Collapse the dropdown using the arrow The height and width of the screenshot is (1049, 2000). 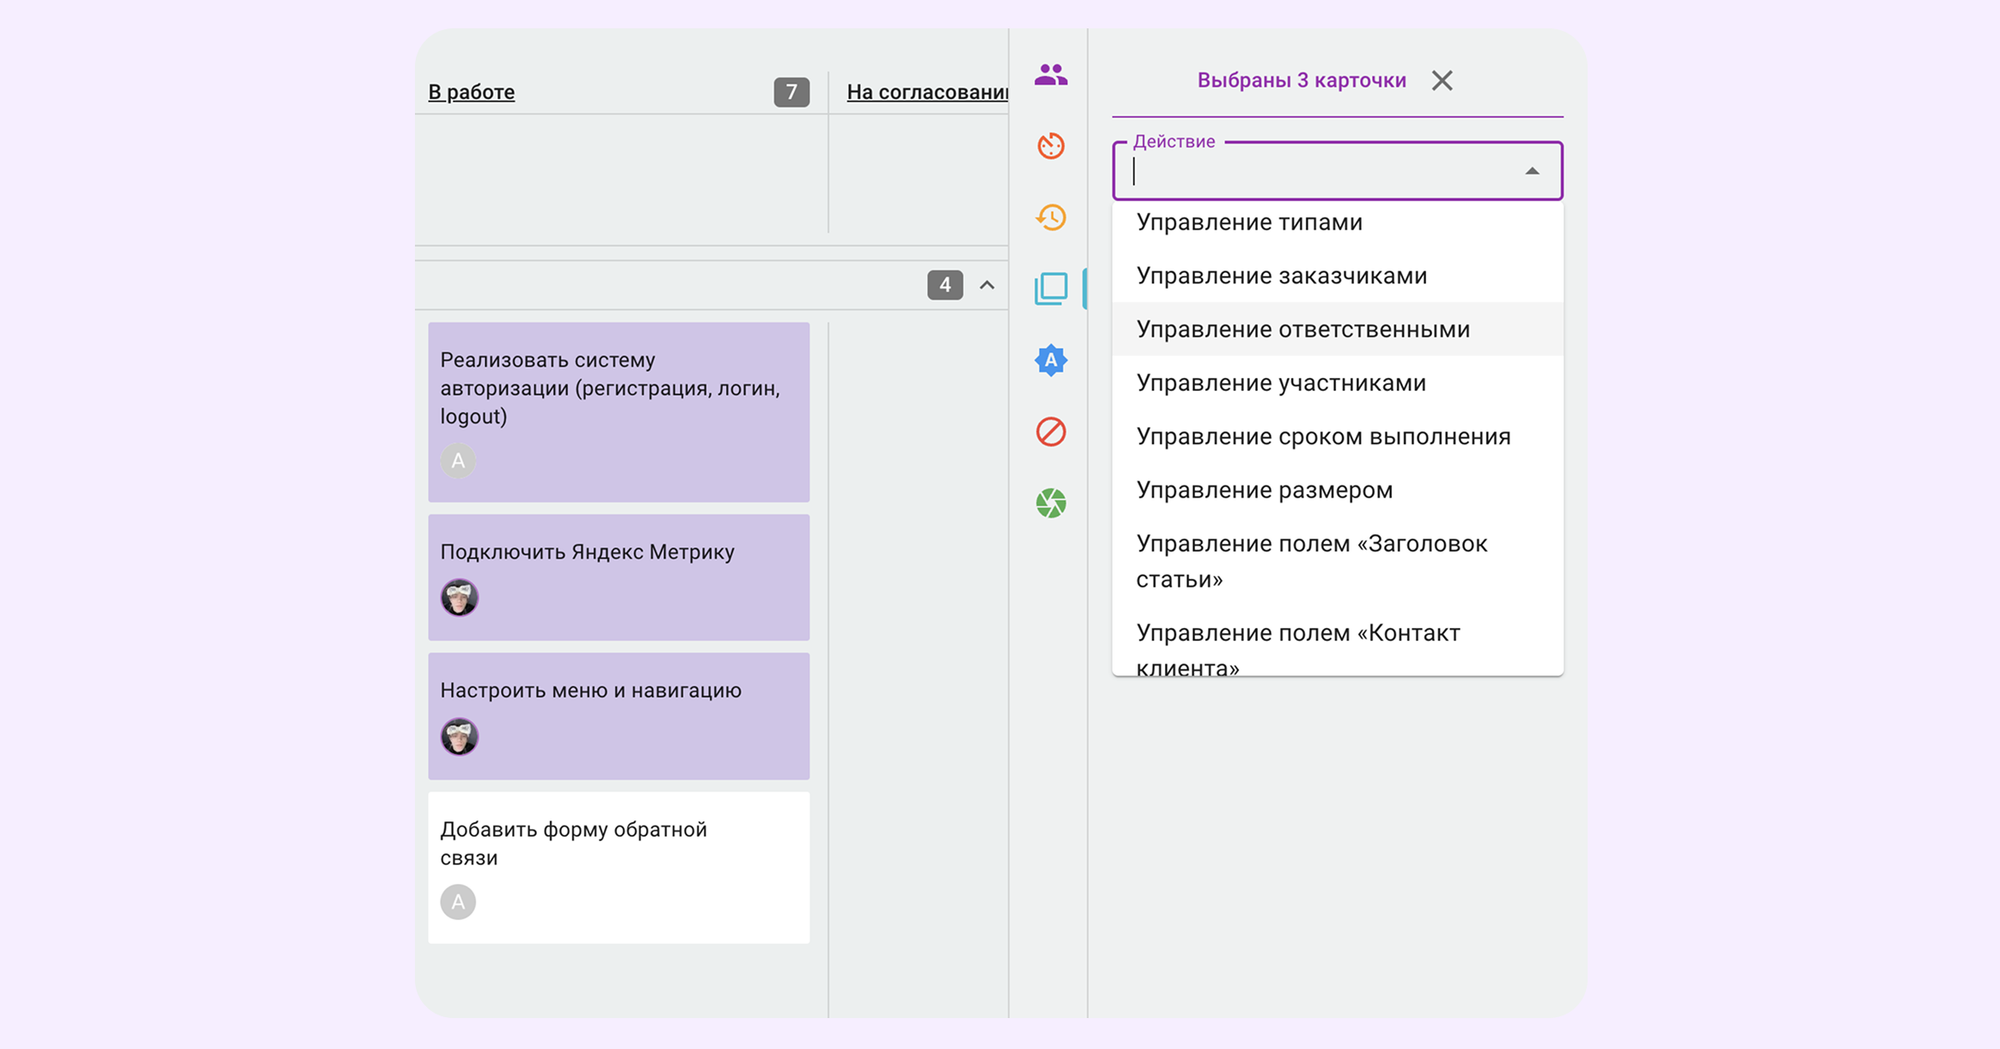click(x=1531, y=172)
